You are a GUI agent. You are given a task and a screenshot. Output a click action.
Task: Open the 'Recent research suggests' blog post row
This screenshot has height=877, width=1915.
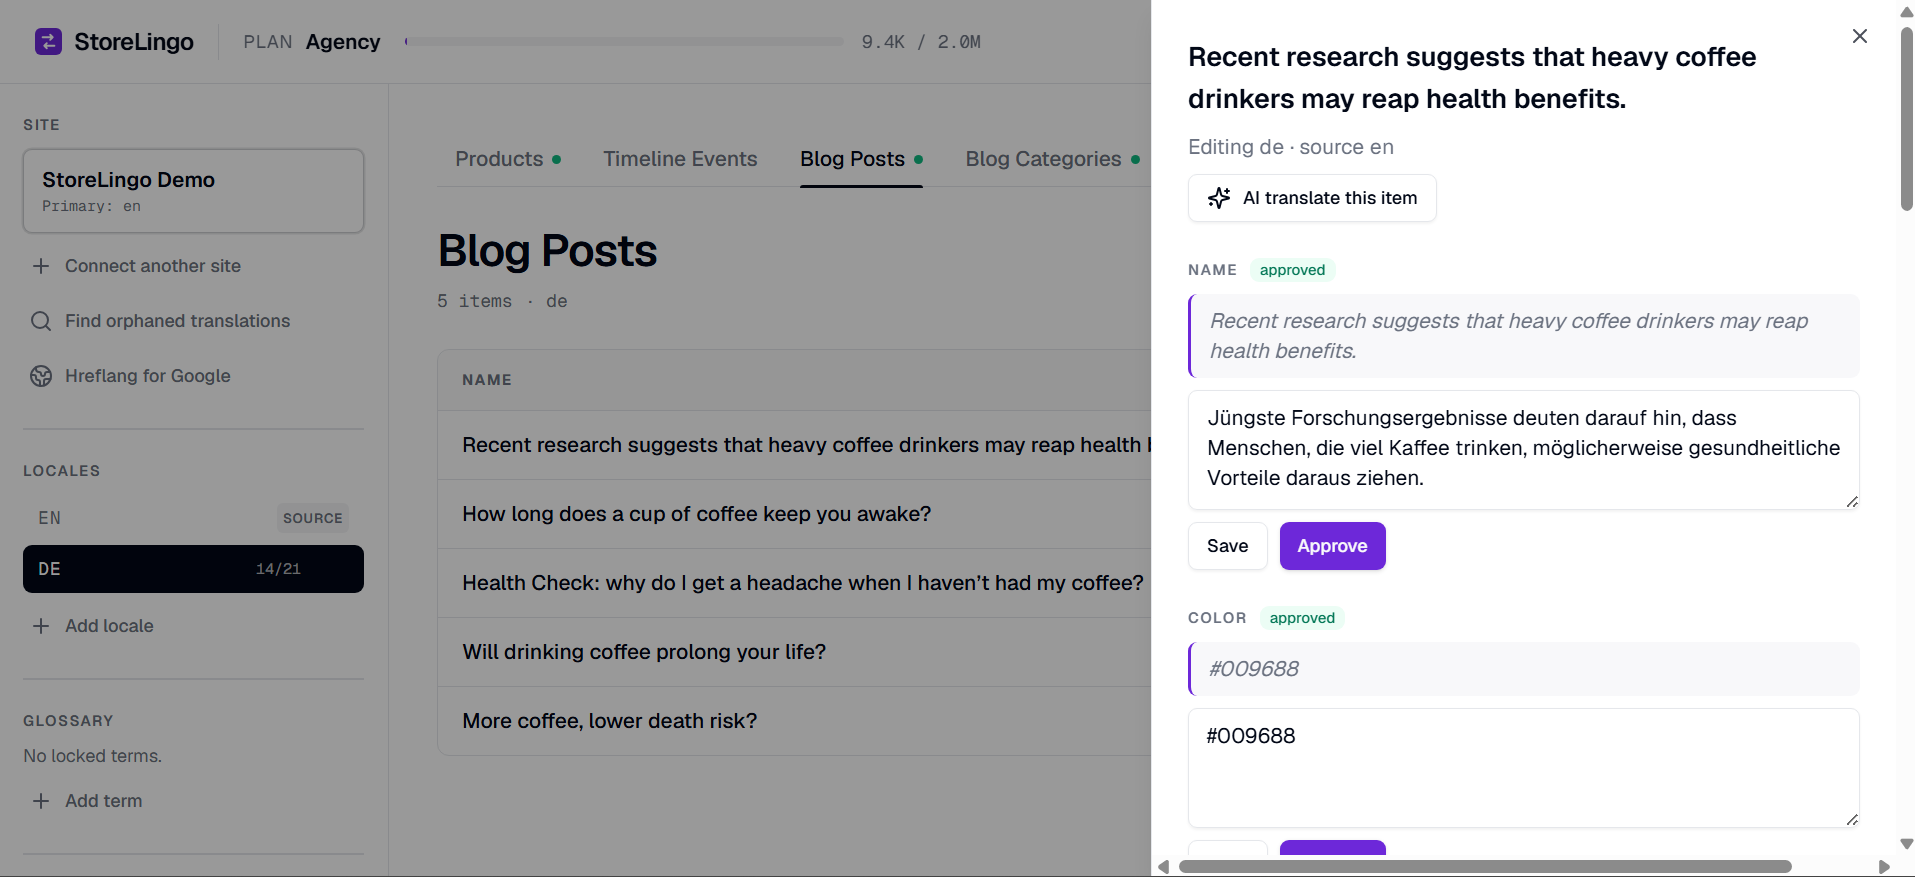(795, 445)
